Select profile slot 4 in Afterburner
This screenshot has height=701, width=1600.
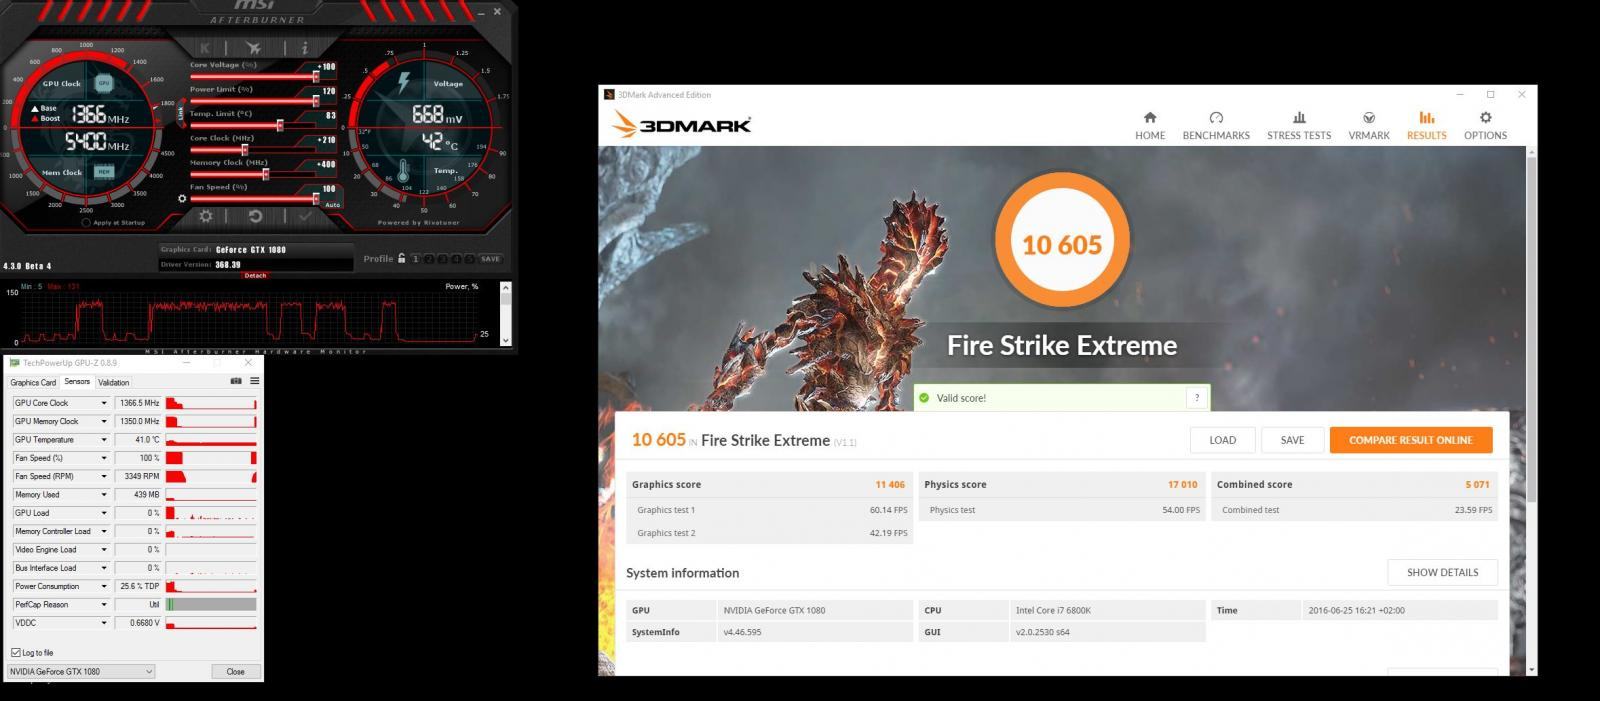[x=454, y=259]
